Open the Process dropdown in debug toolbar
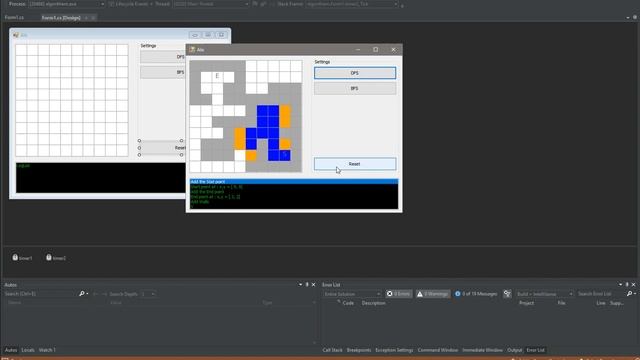640x360 pixels. point(67,4)
